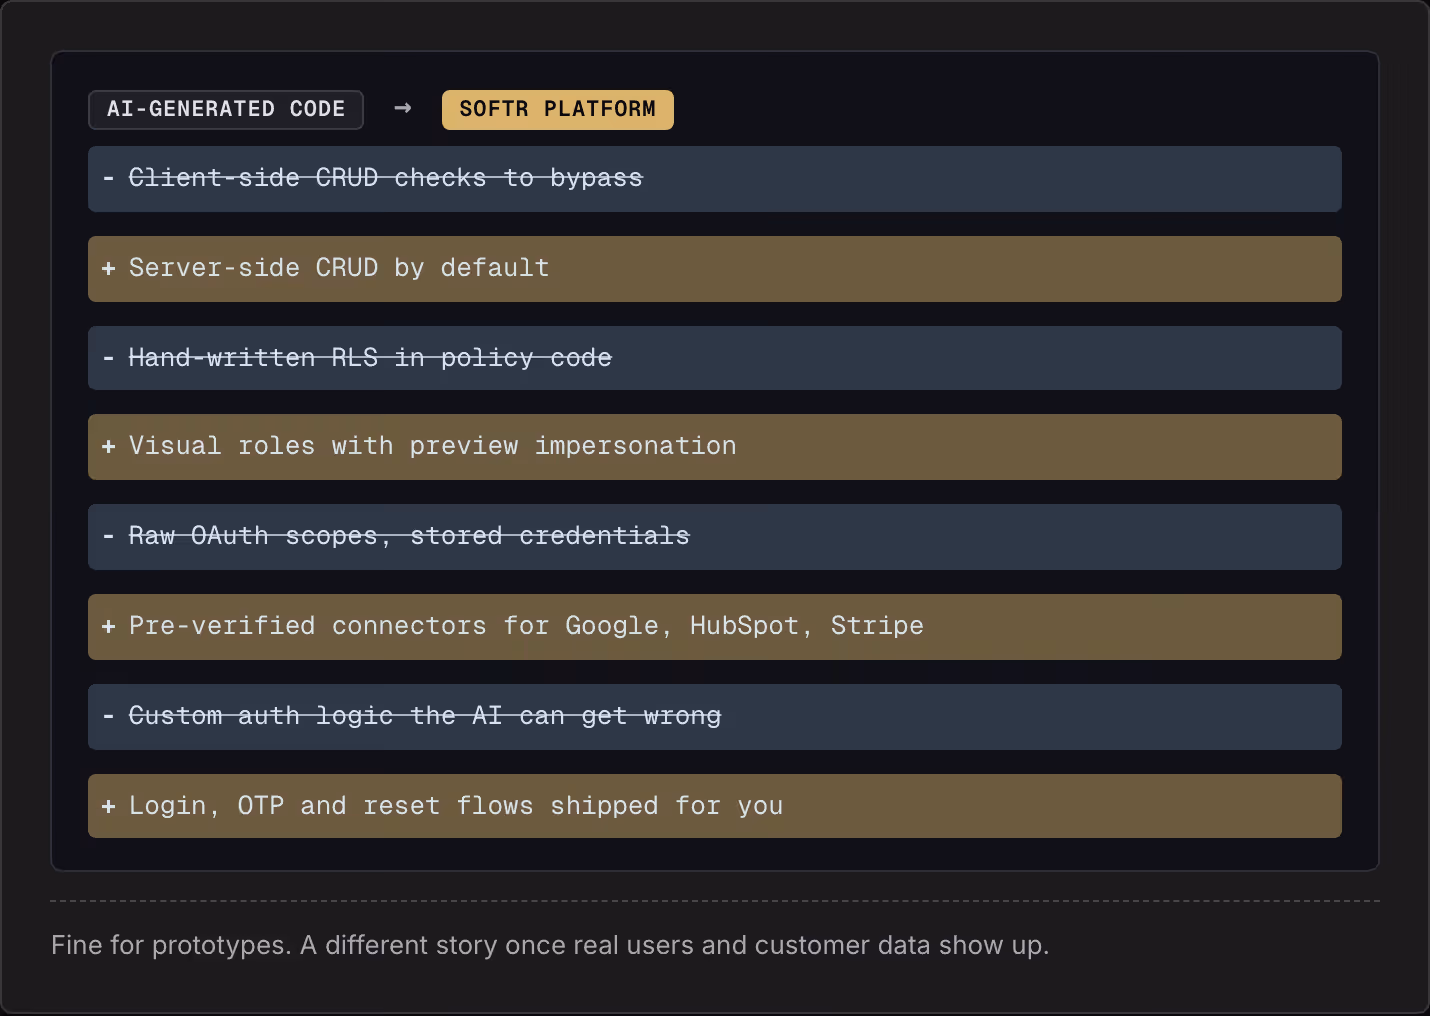Select the AI-GENERATED CODE badge

(226, 110)
